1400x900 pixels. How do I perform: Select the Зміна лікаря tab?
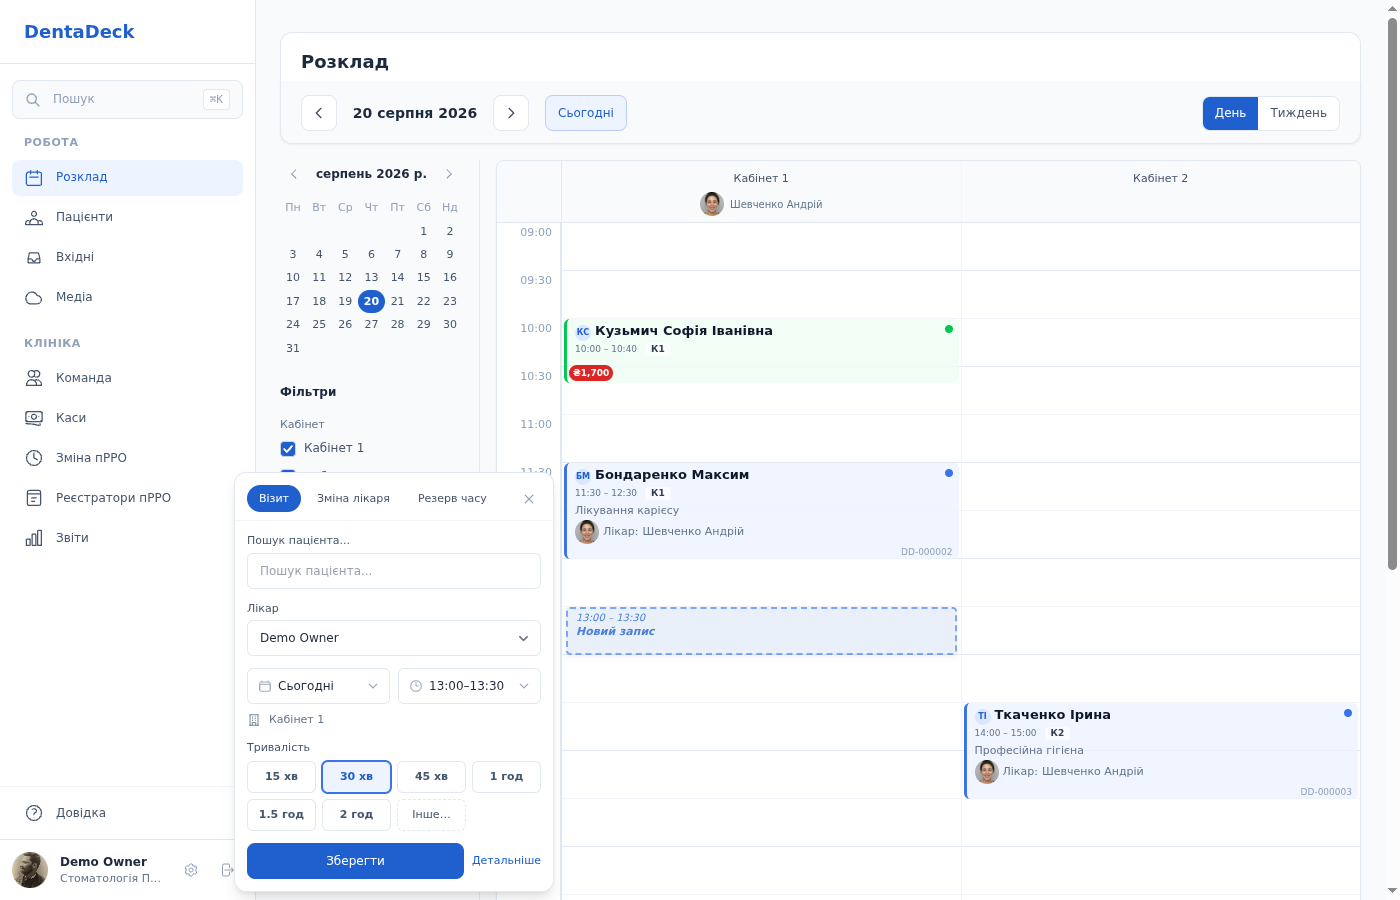coord(353,498)
